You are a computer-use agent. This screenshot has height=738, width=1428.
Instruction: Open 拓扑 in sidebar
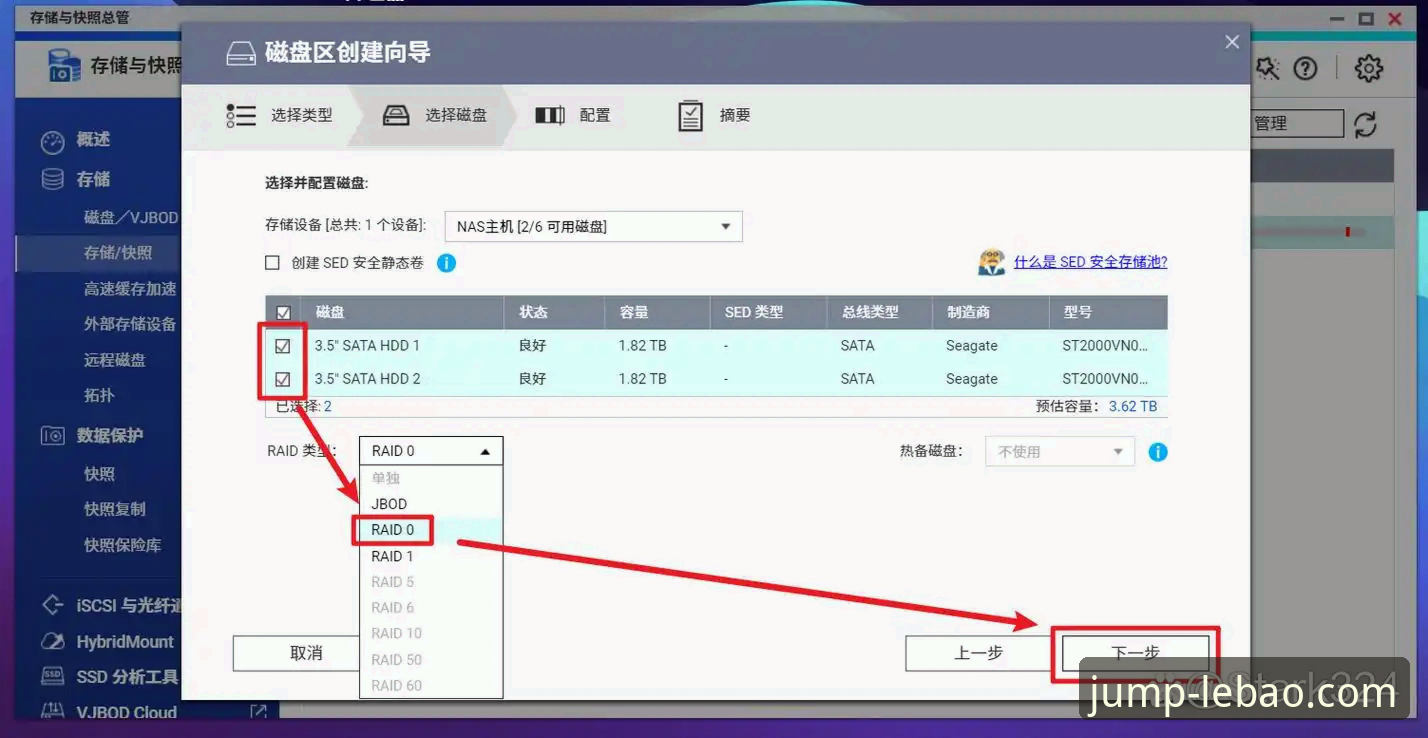point(99,396)
